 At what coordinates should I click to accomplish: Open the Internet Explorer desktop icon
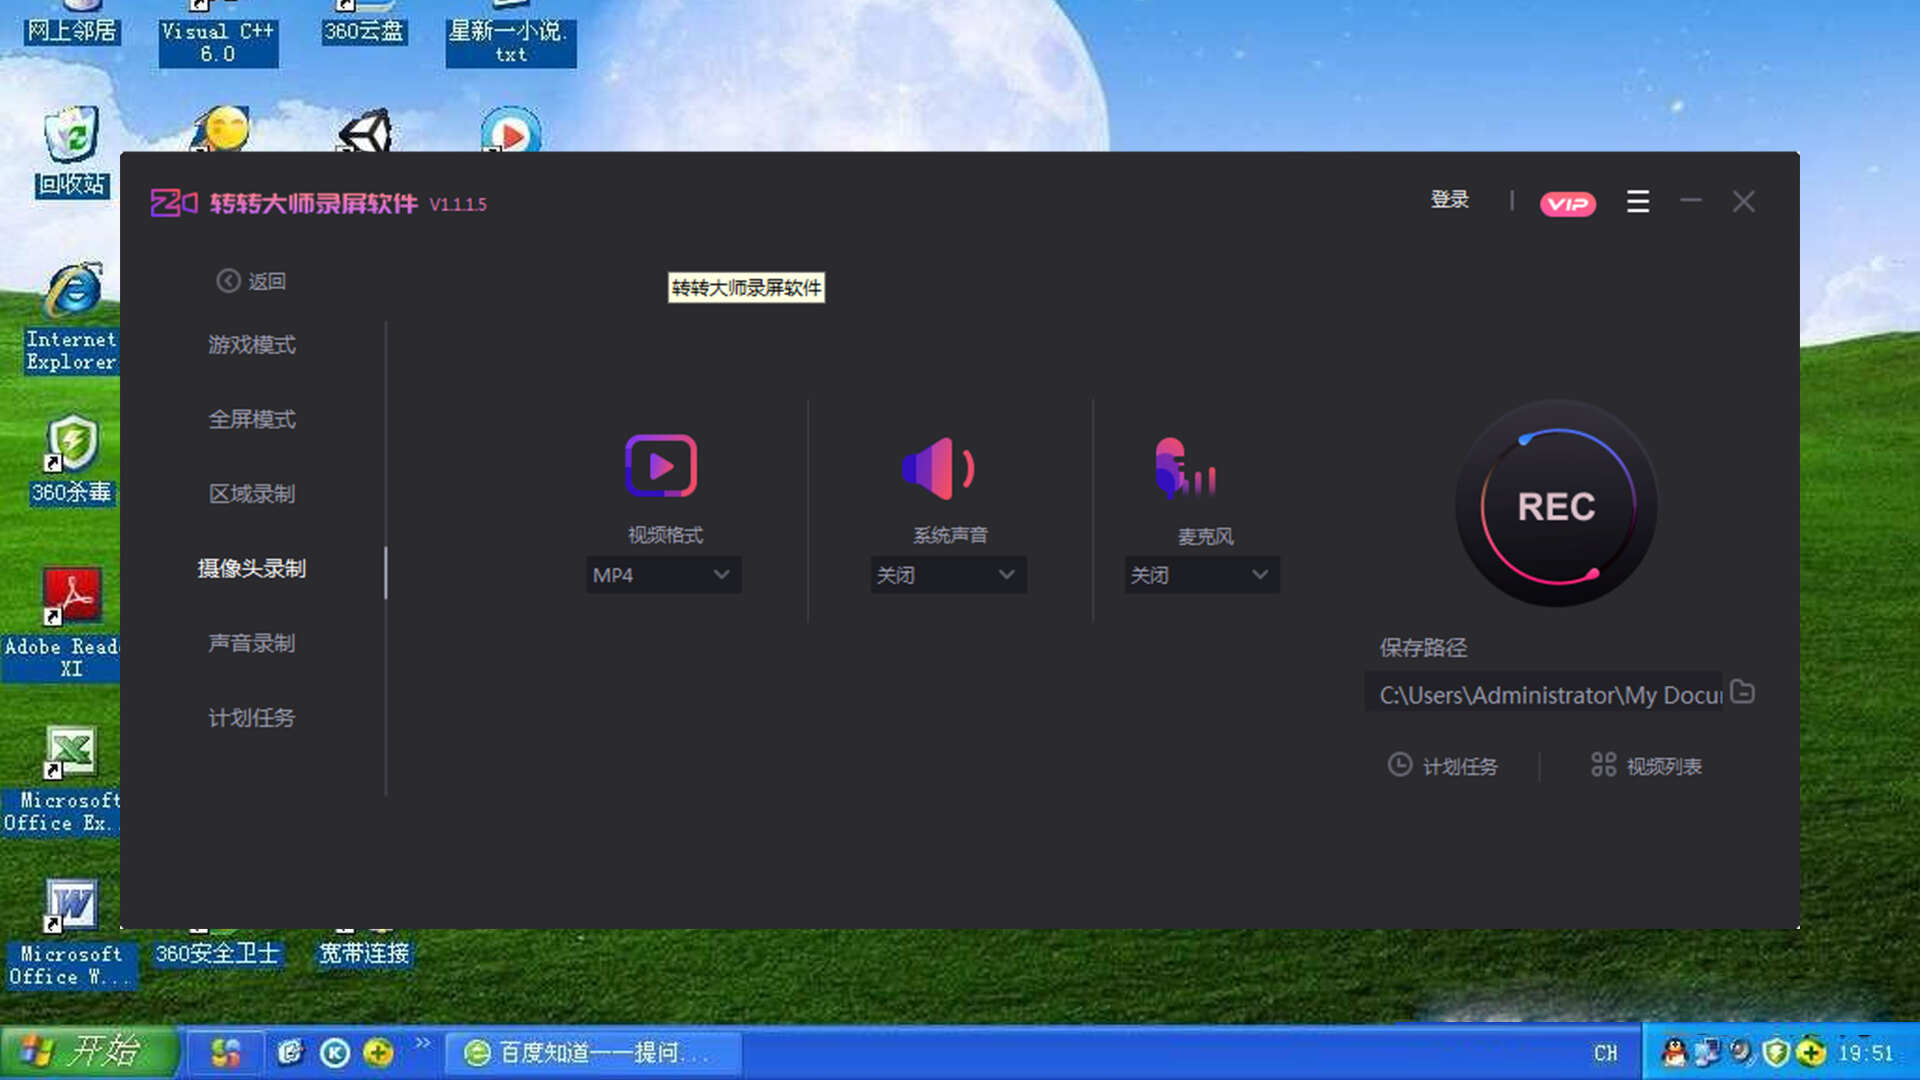(x=71, y=318)
